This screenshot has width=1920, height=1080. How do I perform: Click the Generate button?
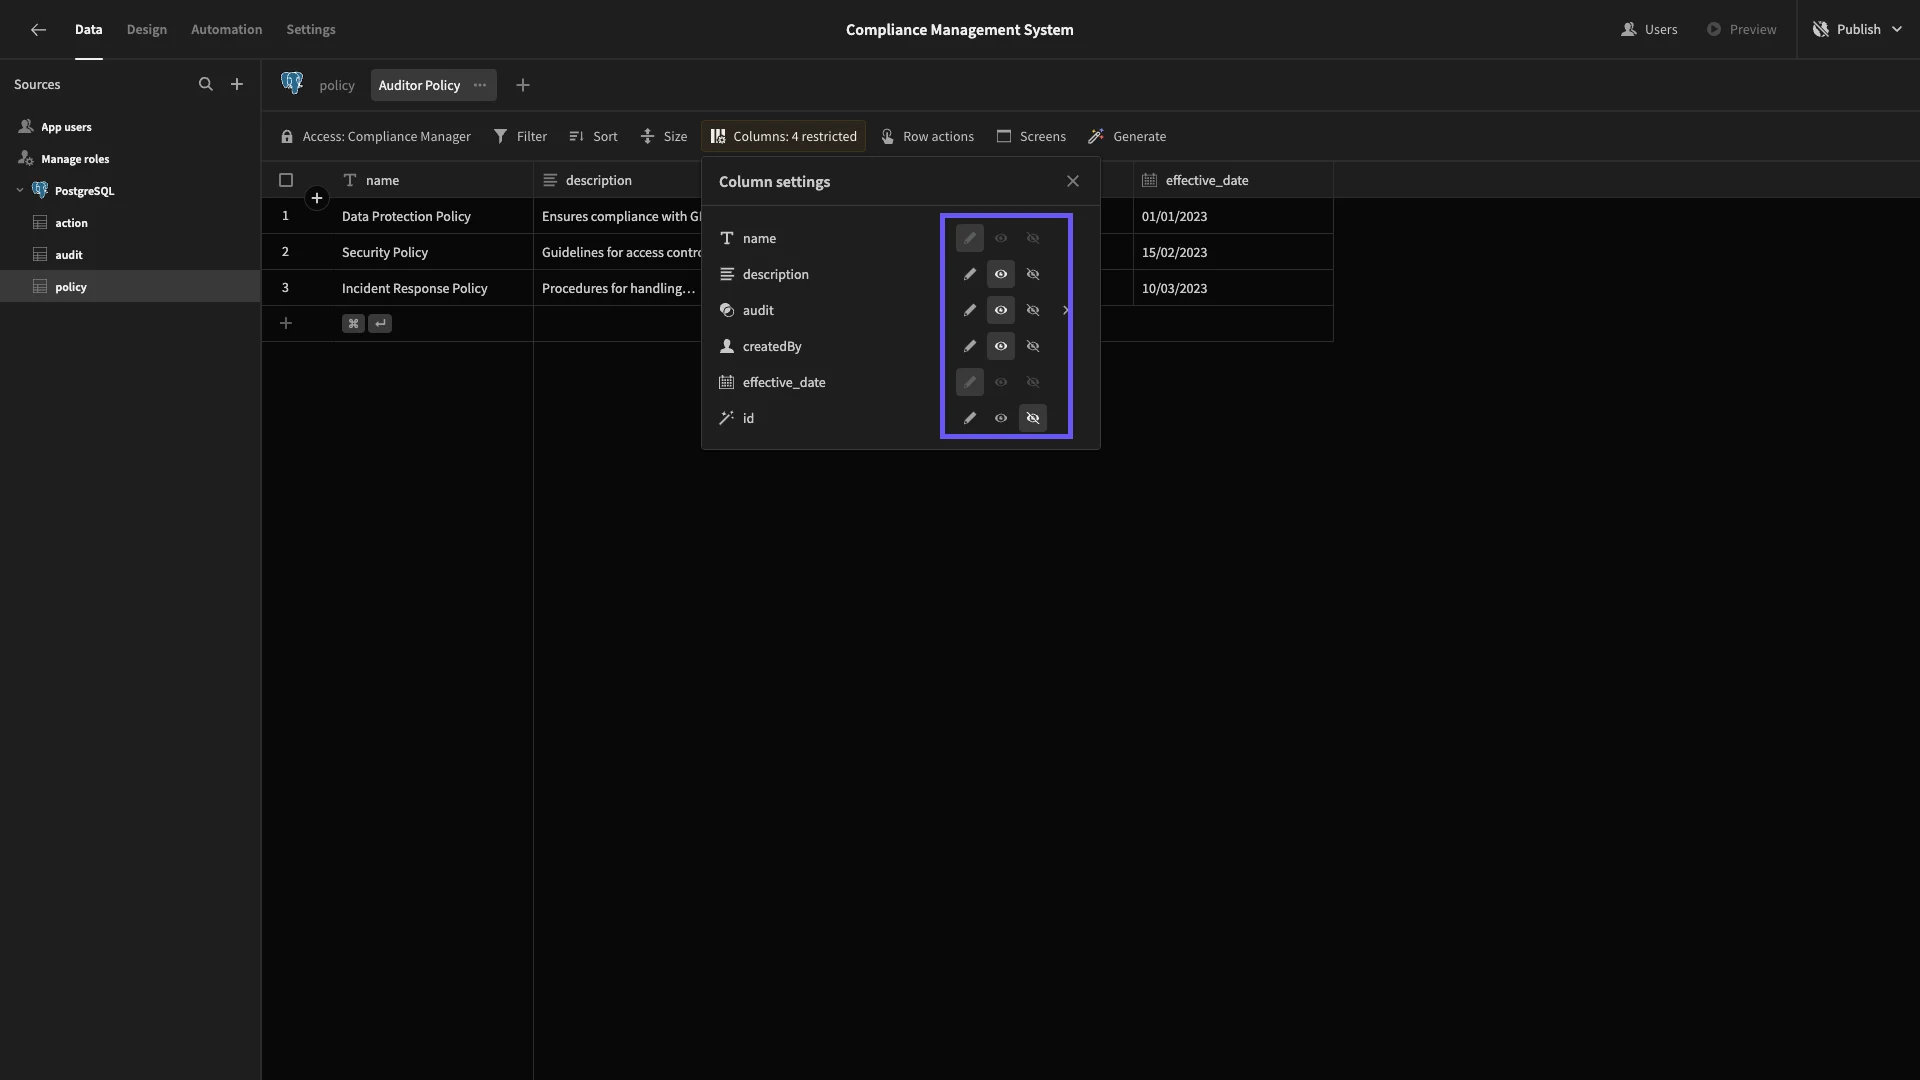[1127, 137]
